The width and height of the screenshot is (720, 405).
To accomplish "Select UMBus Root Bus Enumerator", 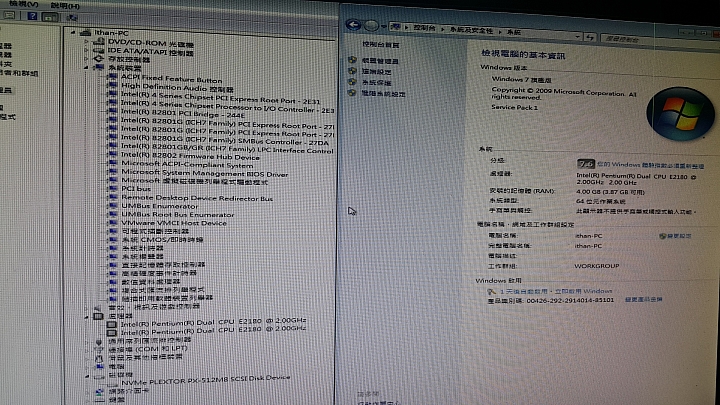I will coord(178,214).
